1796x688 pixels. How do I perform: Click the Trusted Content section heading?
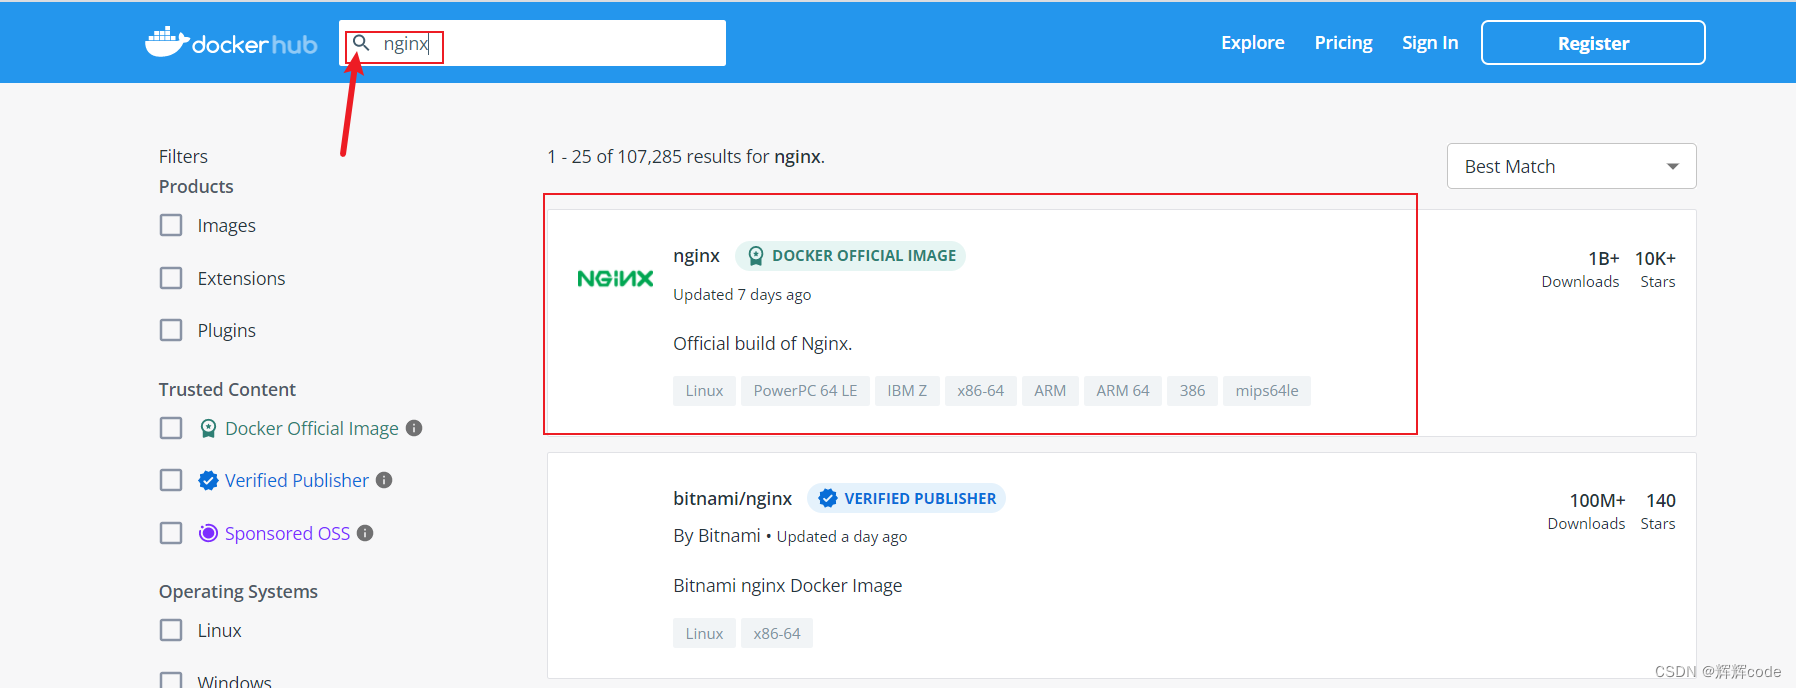(227, 390)
